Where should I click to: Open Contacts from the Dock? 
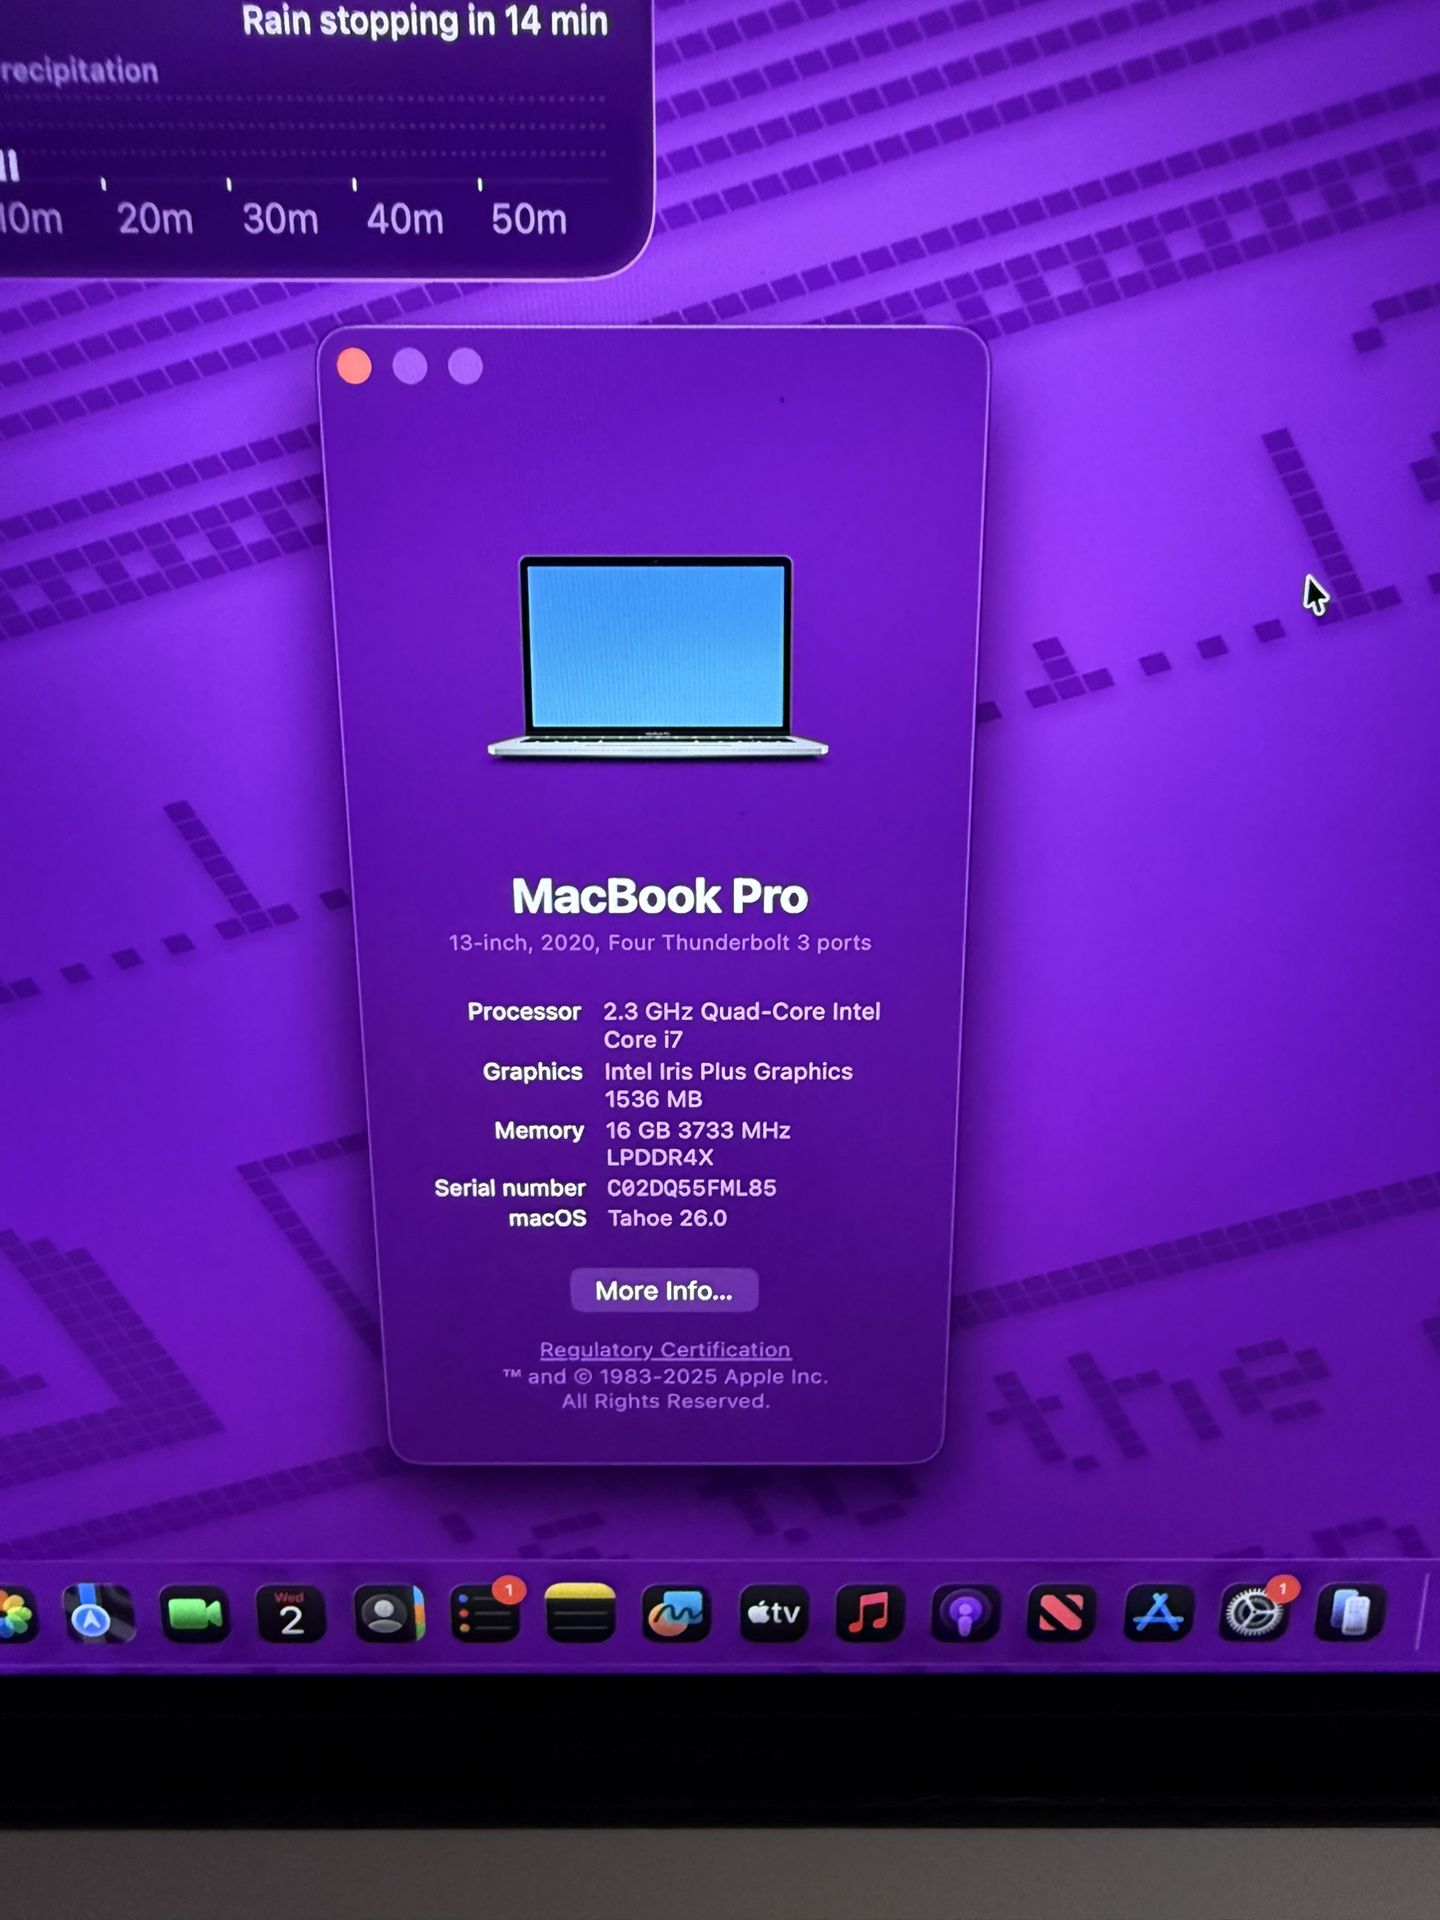(388, 1614)
